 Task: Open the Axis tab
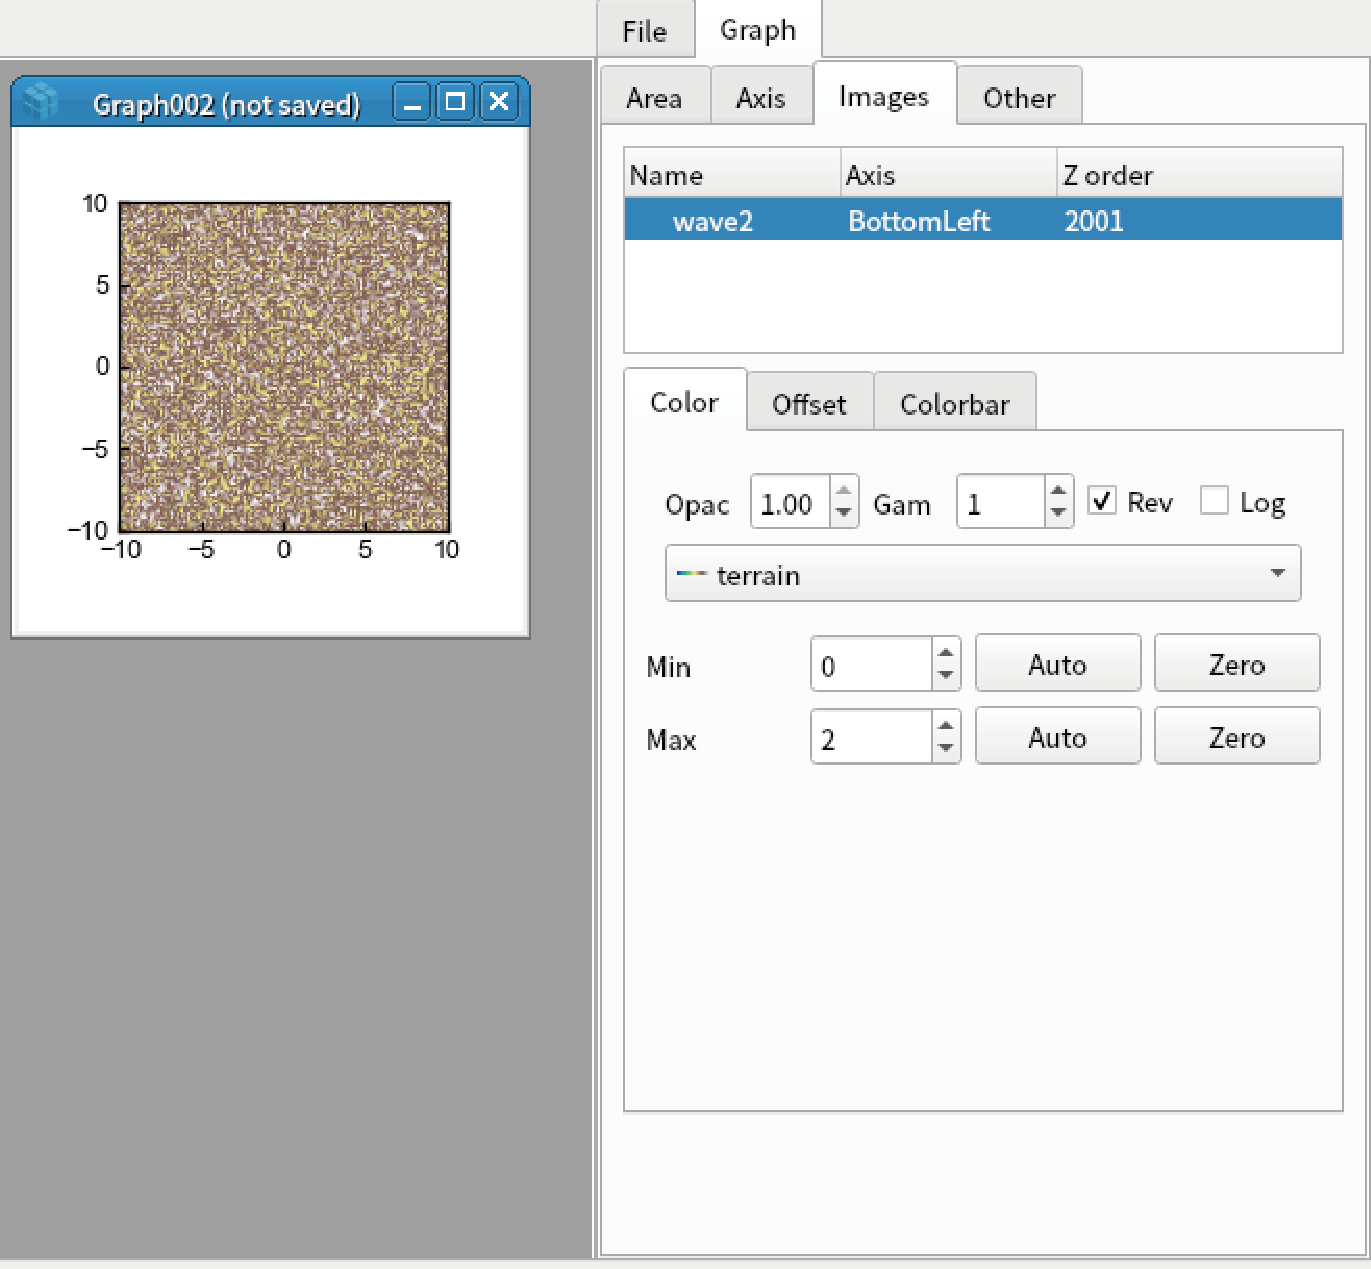(x=761, y=98)
